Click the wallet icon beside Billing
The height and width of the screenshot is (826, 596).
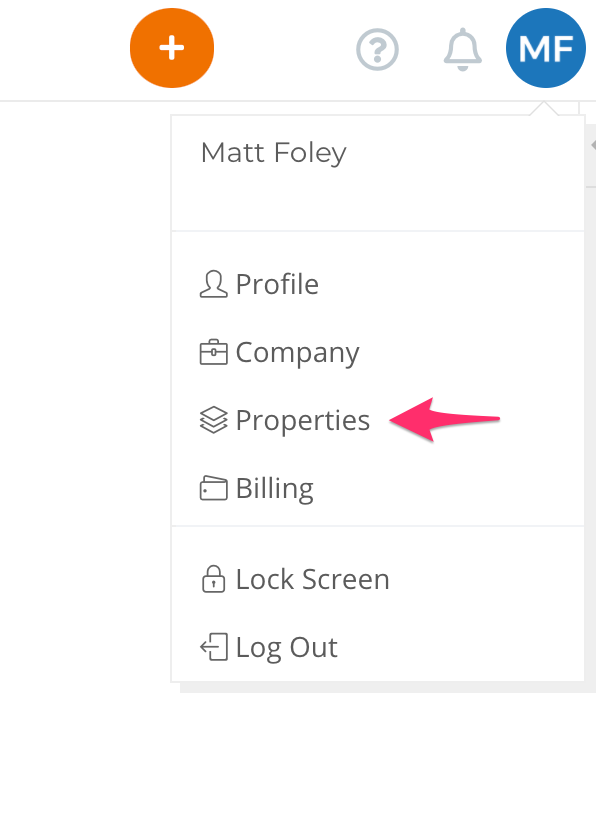tap(213, 488)
